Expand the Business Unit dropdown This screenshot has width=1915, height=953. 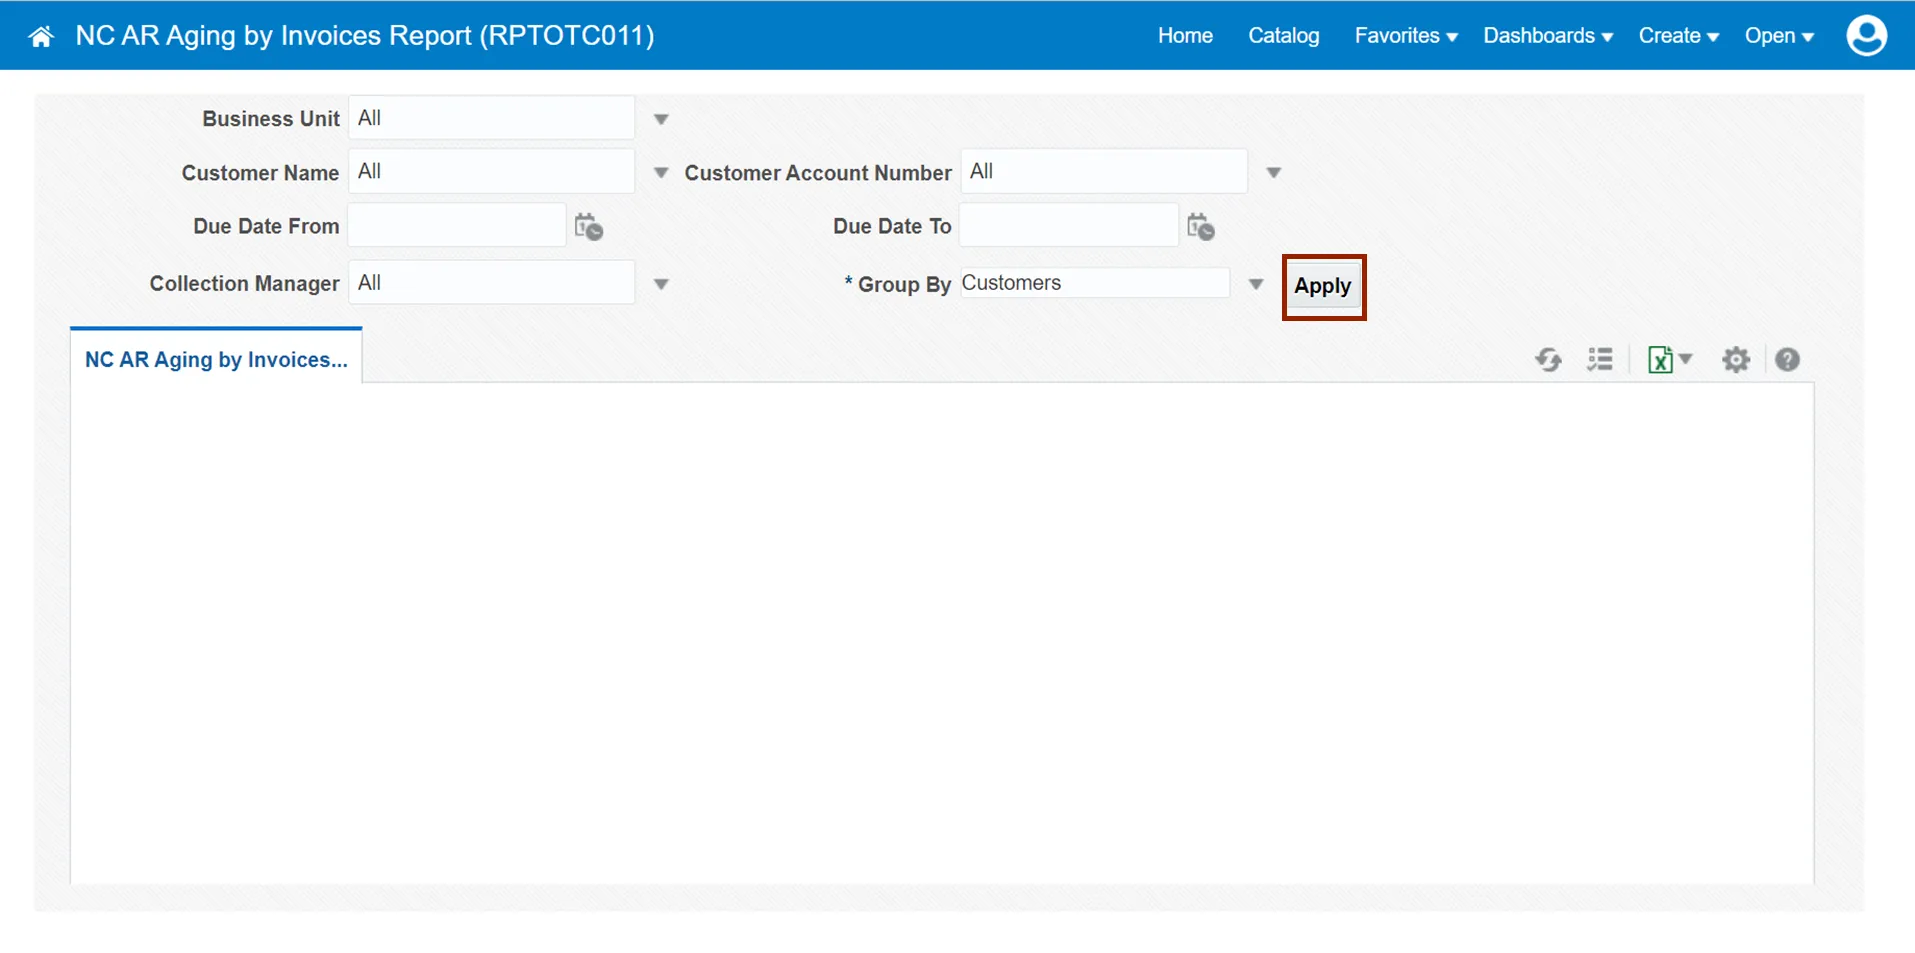click(x=661, y=119)
